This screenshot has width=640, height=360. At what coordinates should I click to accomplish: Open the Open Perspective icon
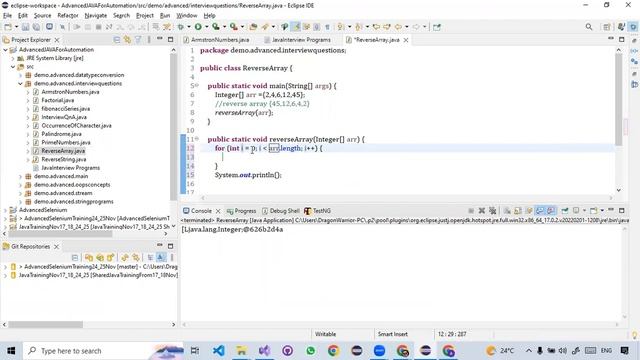[x=607, y=27]
